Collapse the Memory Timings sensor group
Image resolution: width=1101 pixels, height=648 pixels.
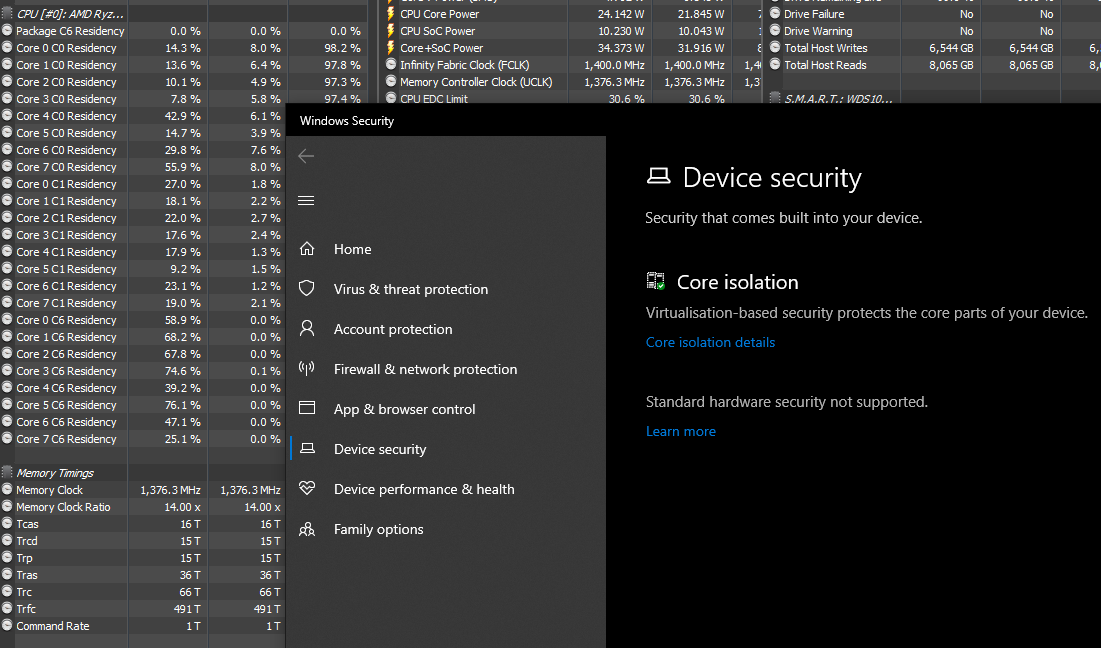coord(7,473)
